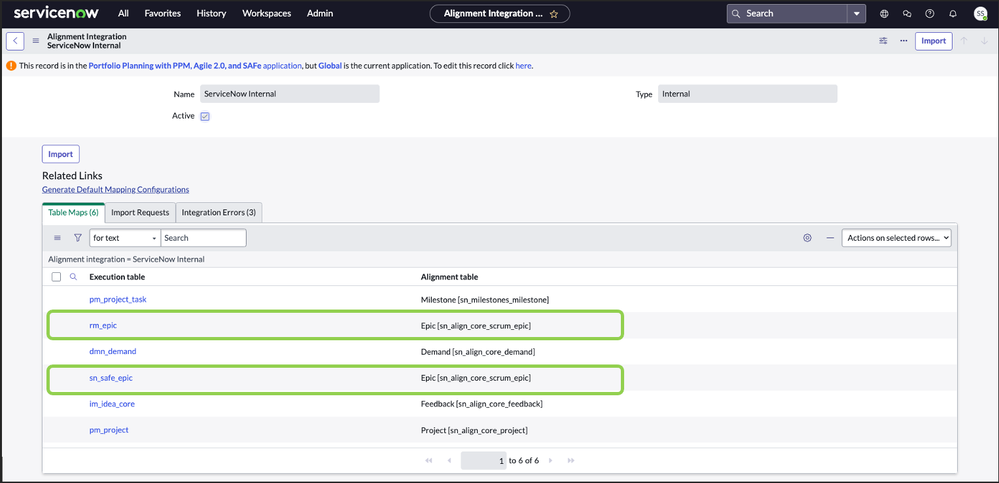Viewport: 999px width, 483px height.
Task: Open the sn_safe_epic table map
Action: click(x=111, y=378)
